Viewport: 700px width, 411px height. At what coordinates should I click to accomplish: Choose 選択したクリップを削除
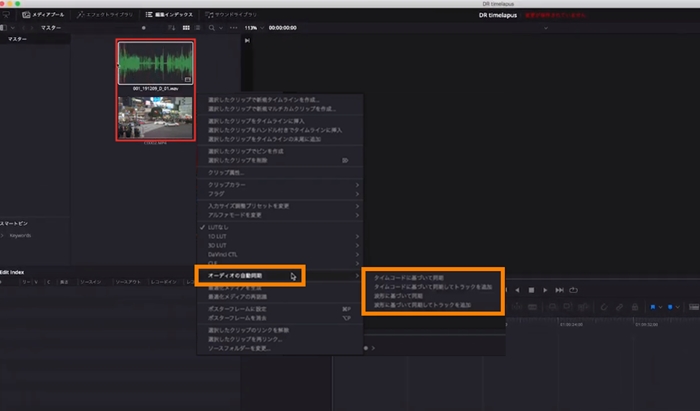[280, 160]
